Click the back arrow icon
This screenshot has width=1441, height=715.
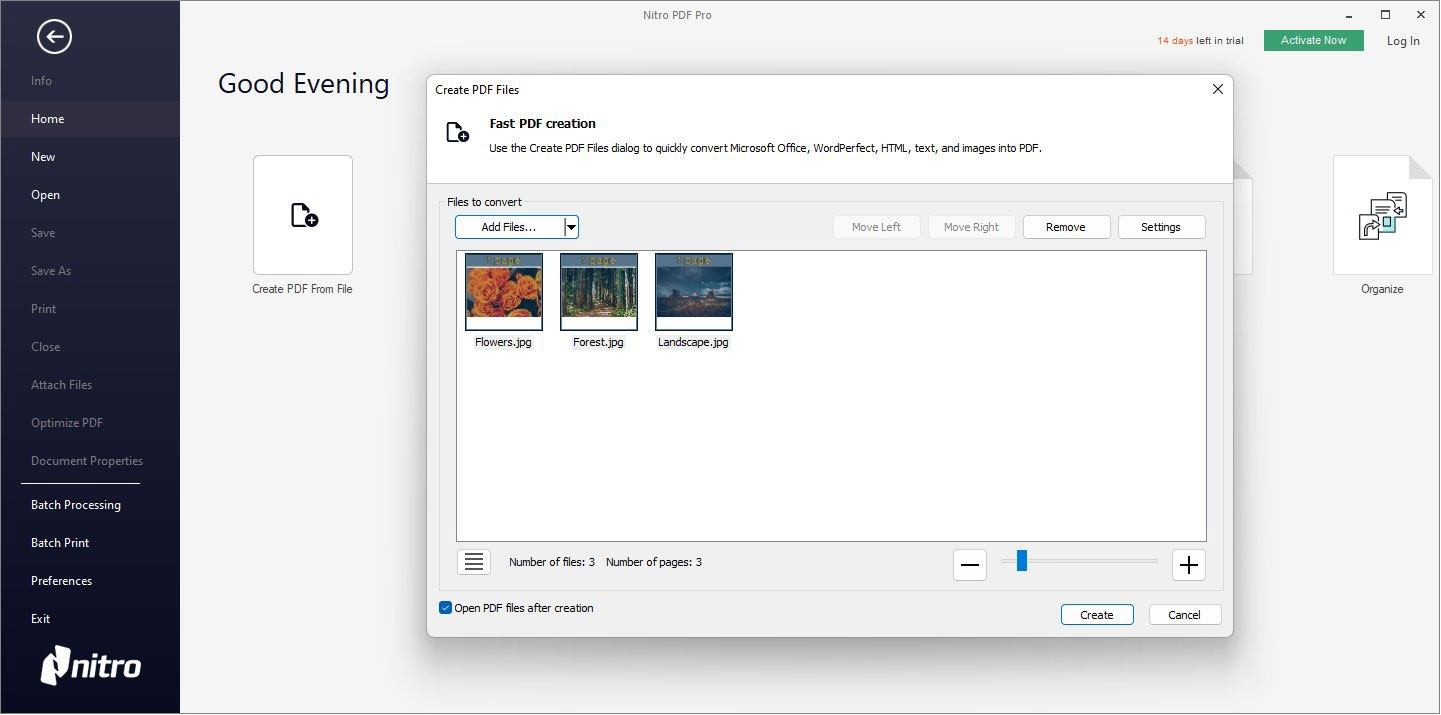pyautogui.click(x=54, y=38)
